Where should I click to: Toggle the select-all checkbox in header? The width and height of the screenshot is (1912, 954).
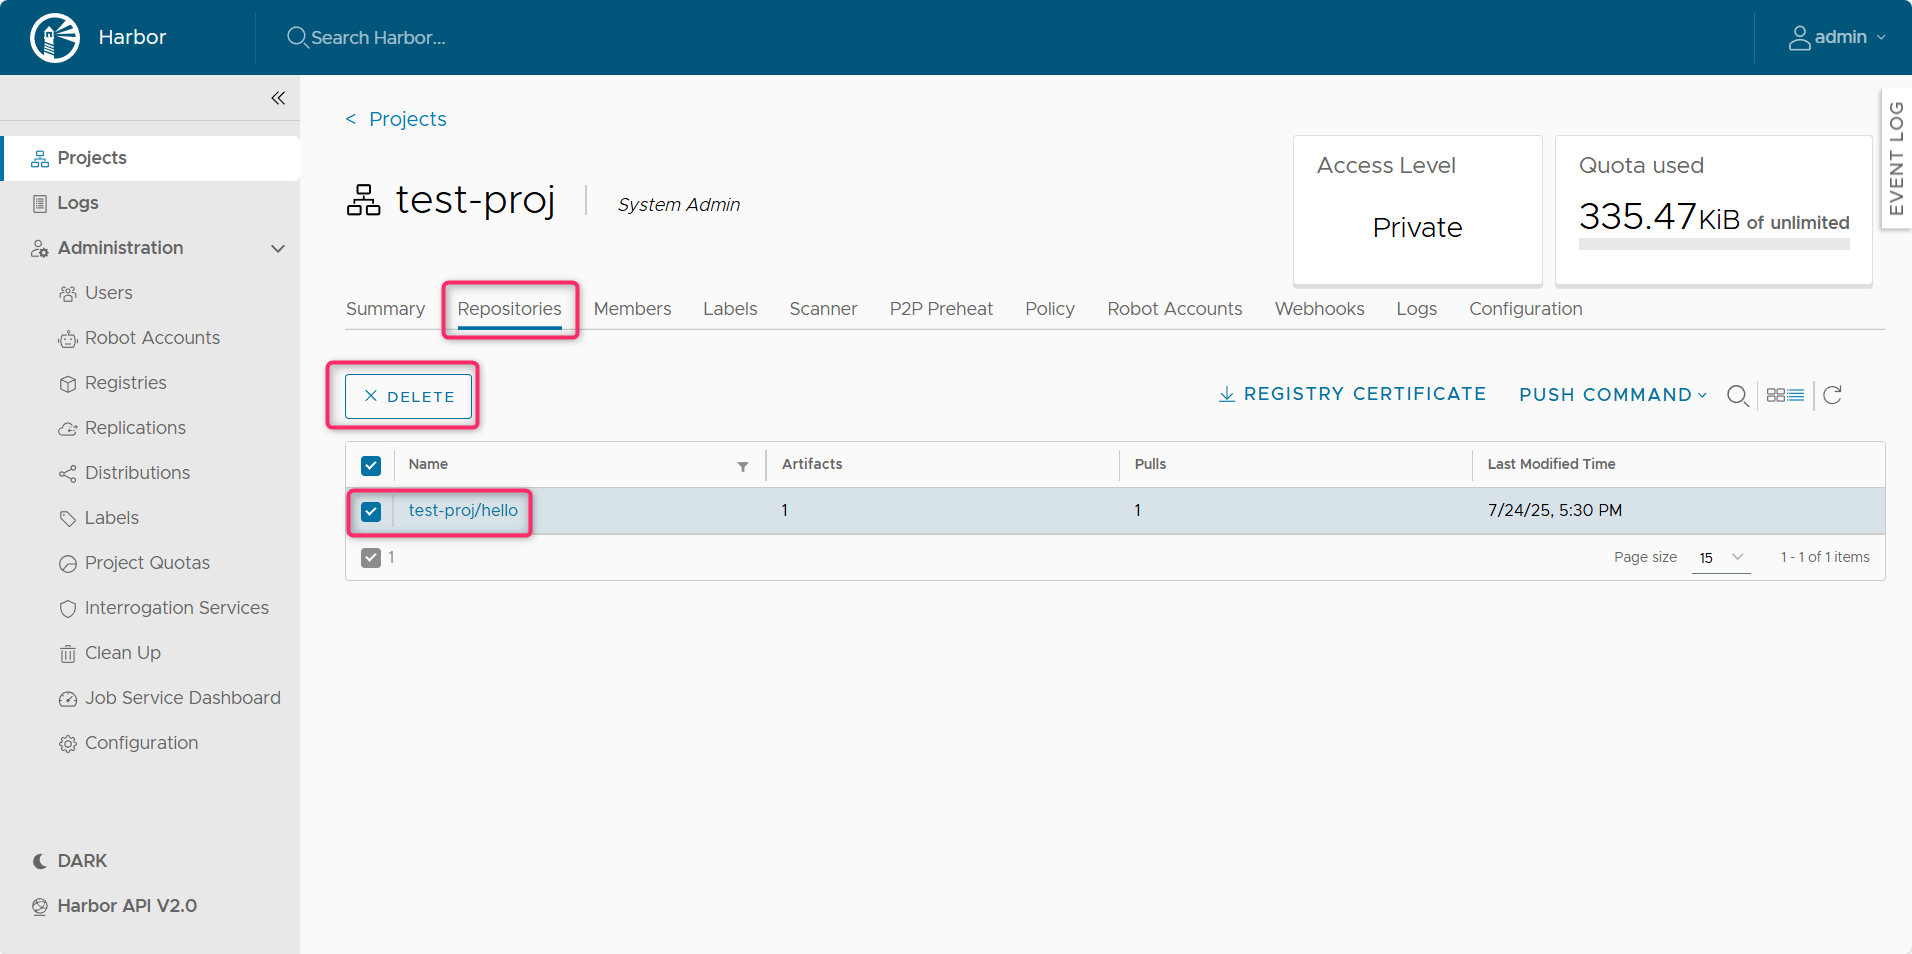371,465
